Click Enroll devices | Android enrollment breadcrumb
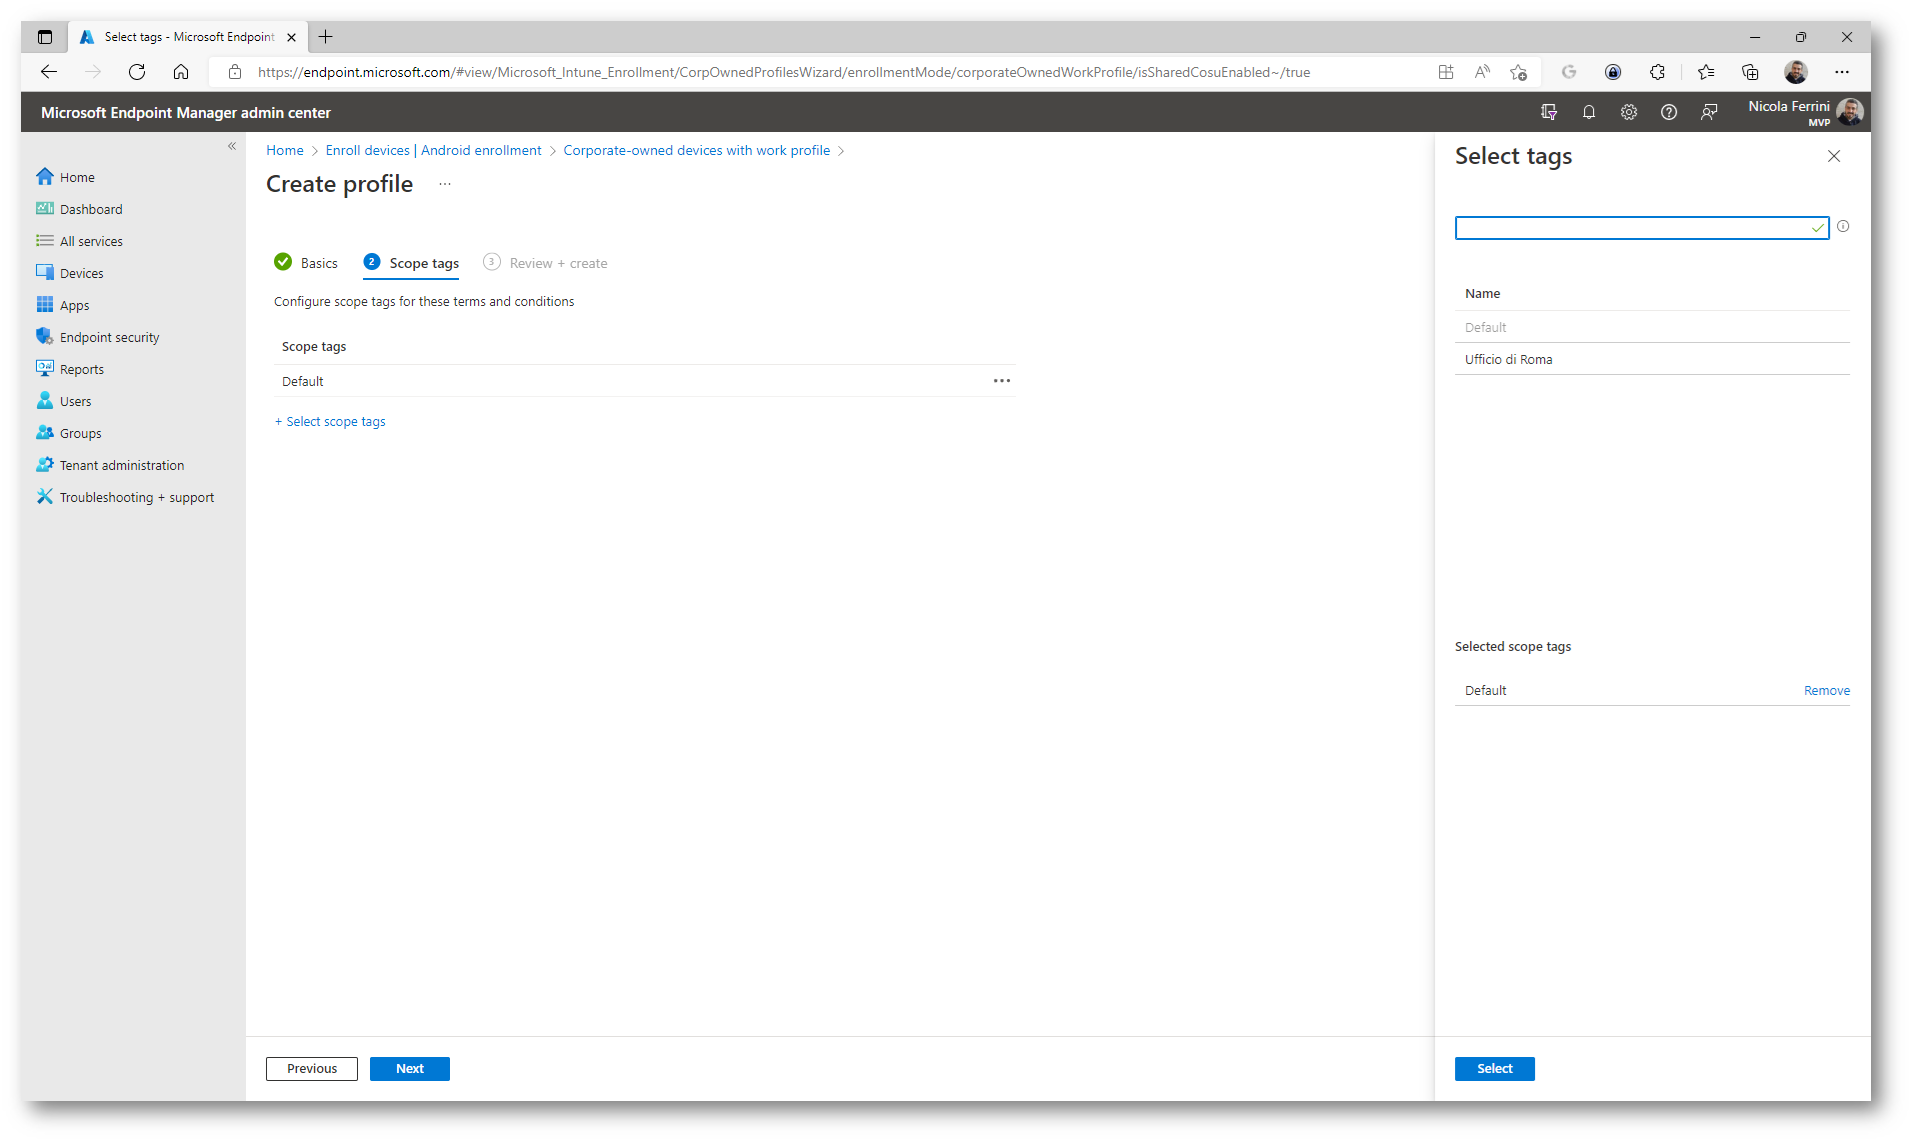Viewport: 1913px width, 1143px height. [433, 150]
